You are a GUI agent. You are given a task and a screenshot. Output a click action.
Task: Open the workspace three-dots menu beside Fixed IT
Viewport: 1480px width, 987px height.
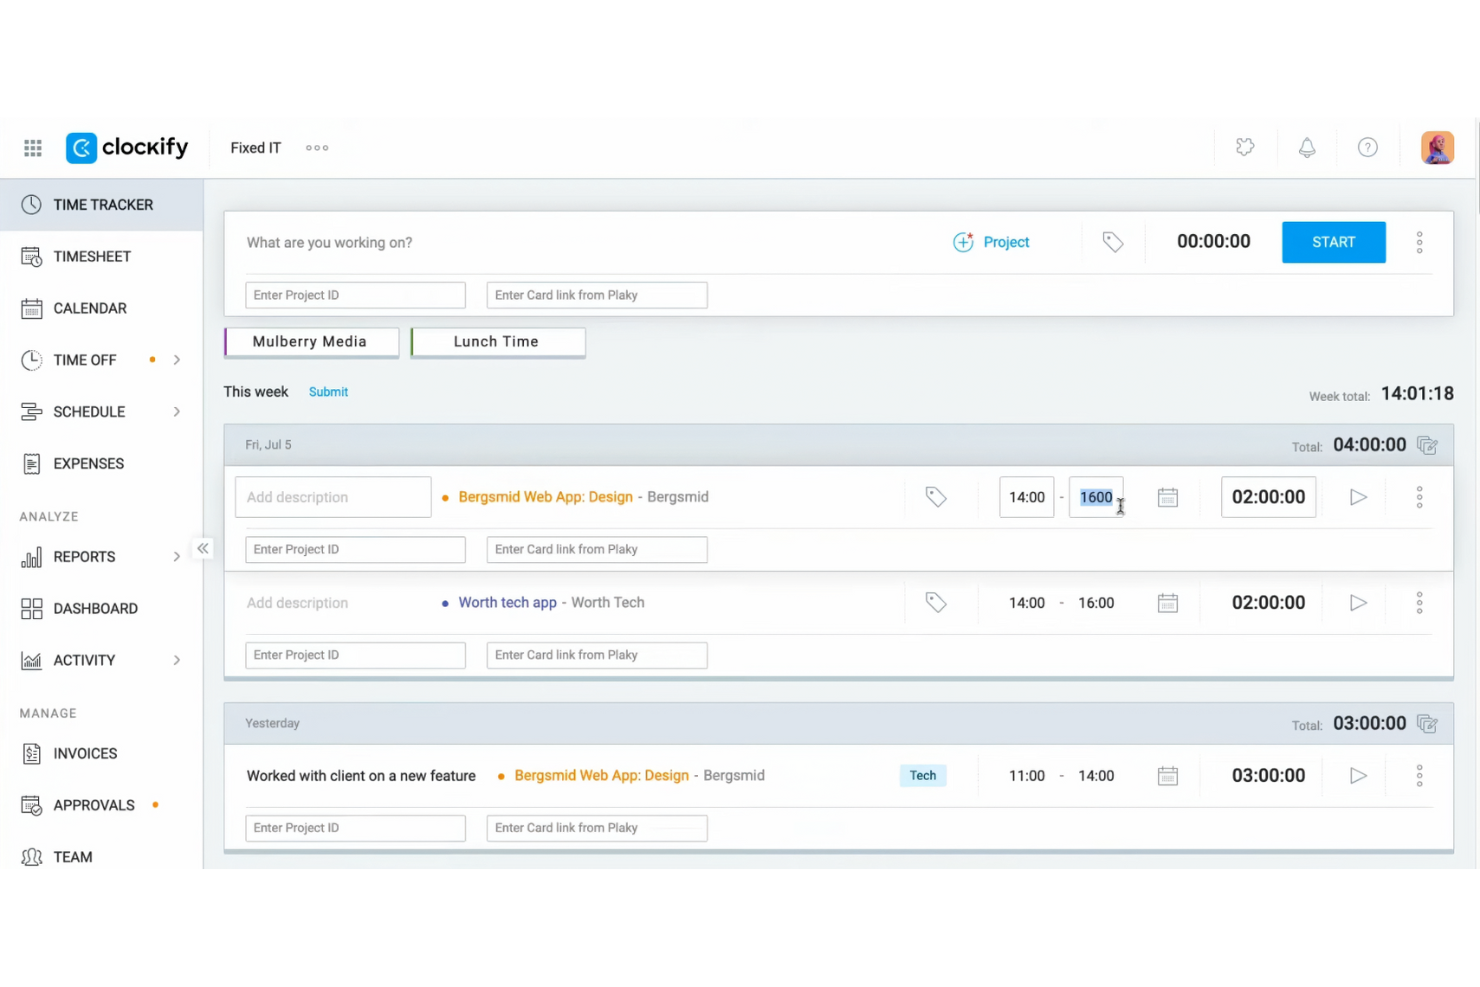[317, 148]
